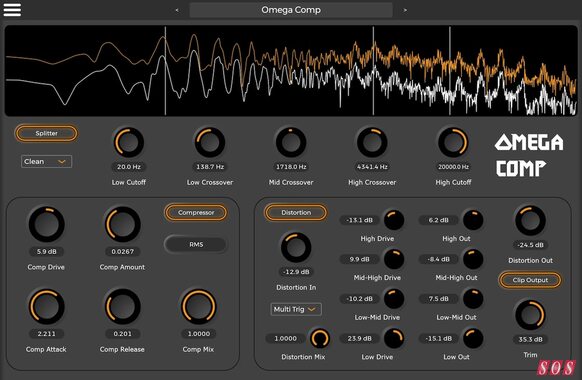Select the Low Out -15.1 dB value
The width and height of the screenshot is (582, 380).
tap(438, 338)
